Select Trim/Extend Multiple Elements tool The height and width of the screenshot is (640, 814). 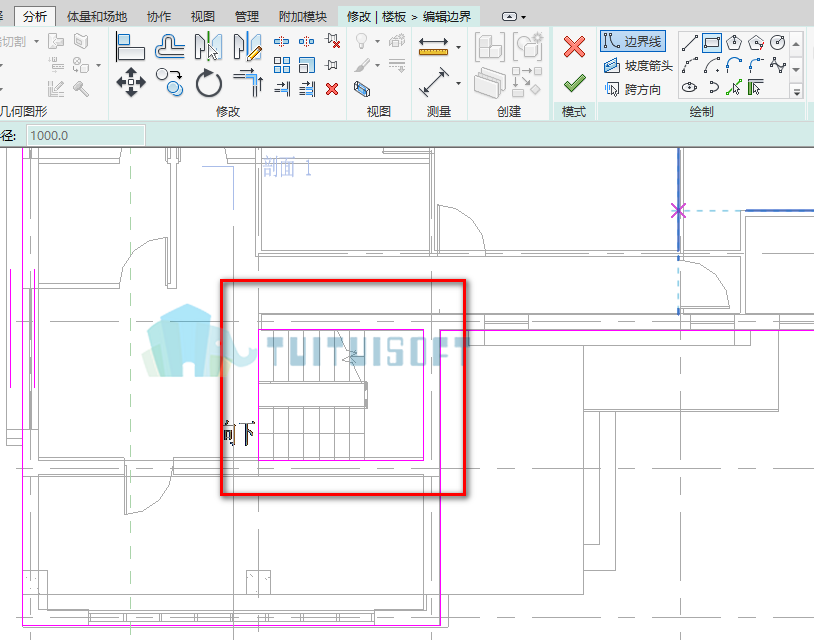(307, 89)
